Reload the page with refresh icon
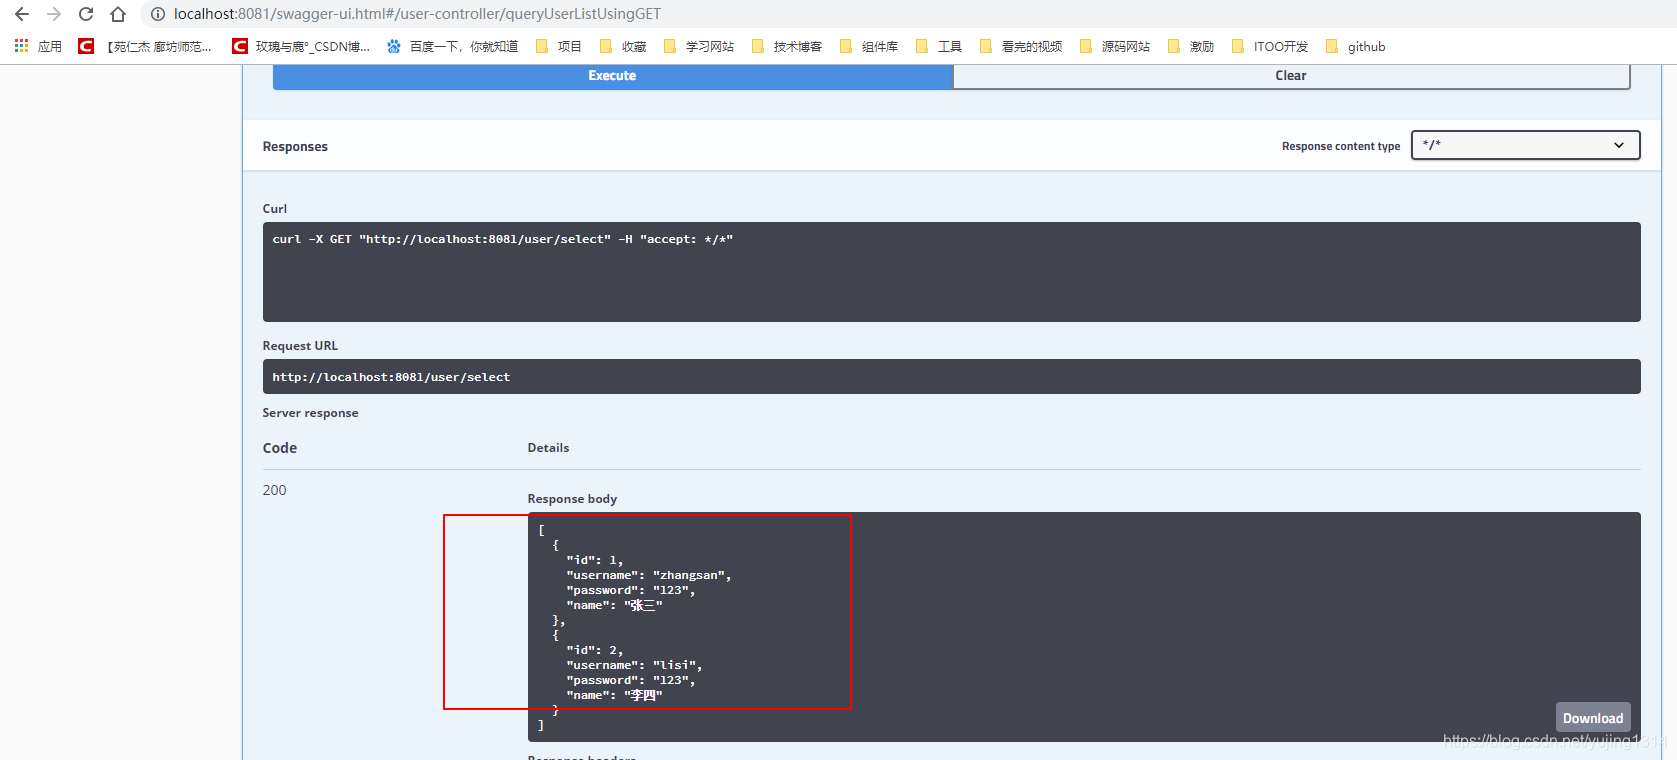The height and width of the screenshot is (760, 1677). click(x=86, y=14)
